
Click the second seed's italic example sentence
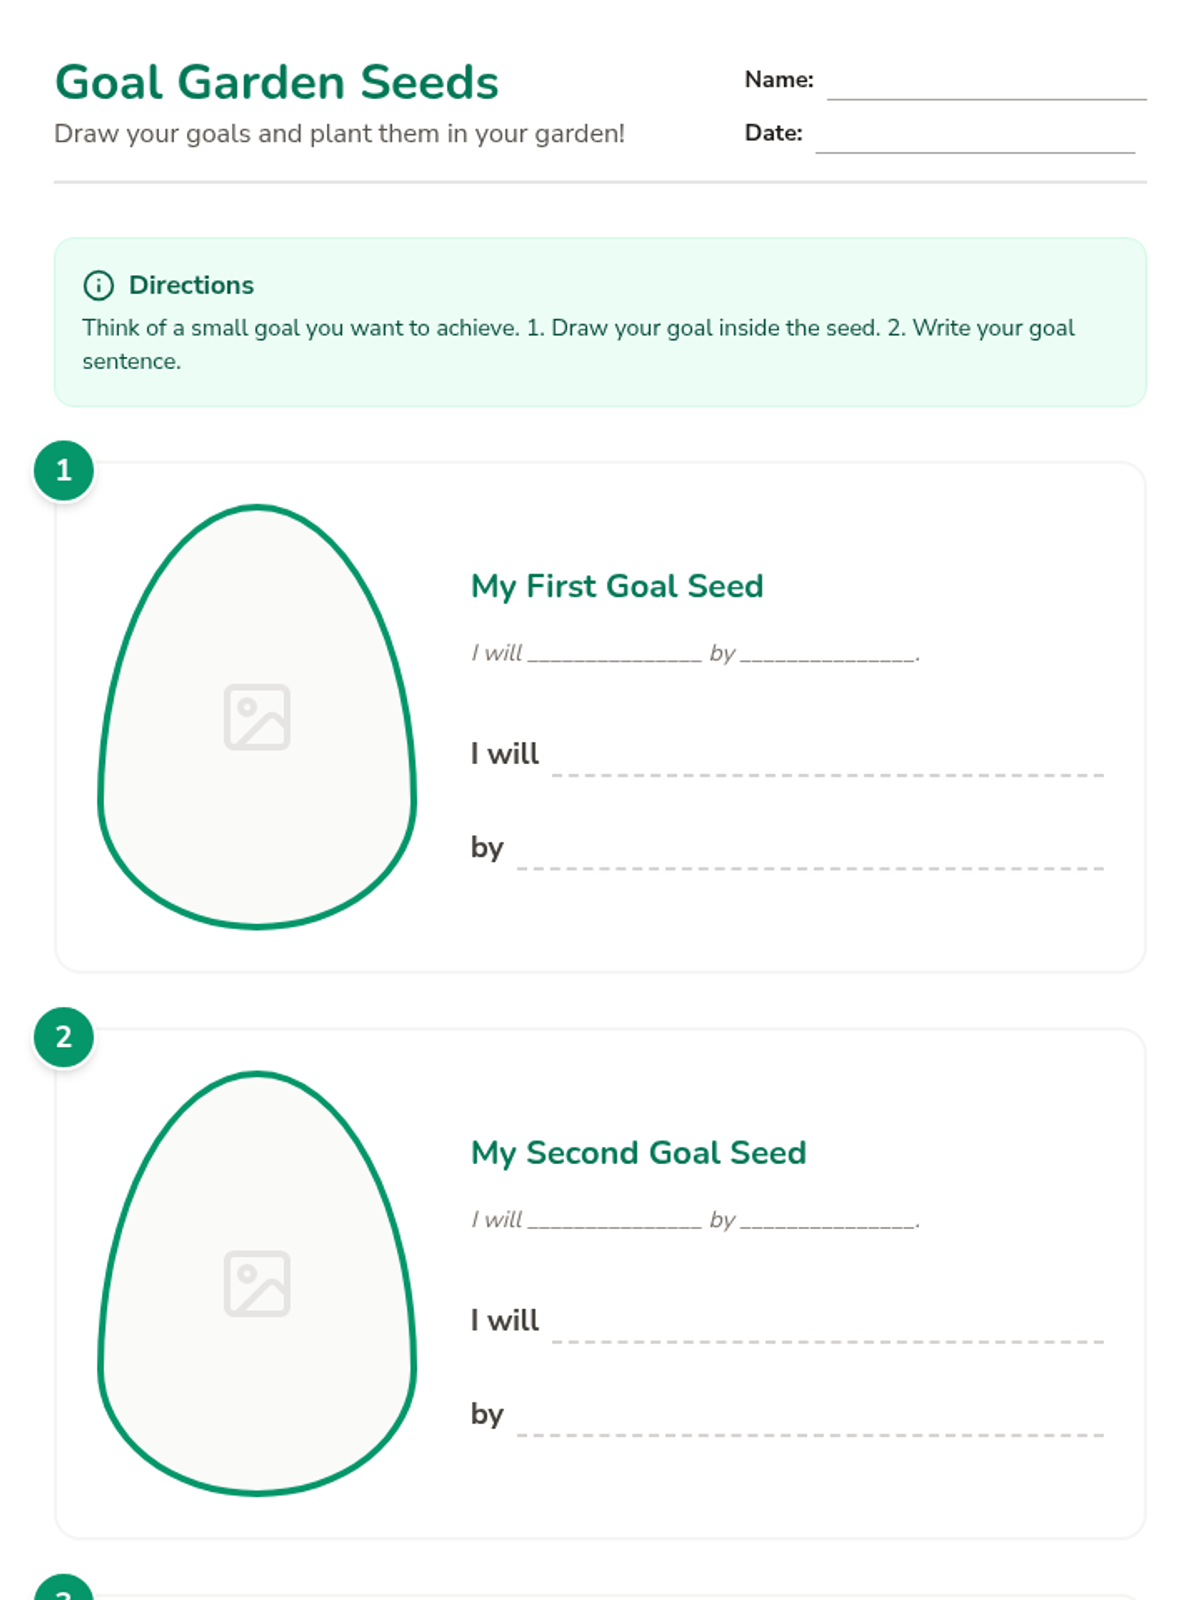[695, 1220]
